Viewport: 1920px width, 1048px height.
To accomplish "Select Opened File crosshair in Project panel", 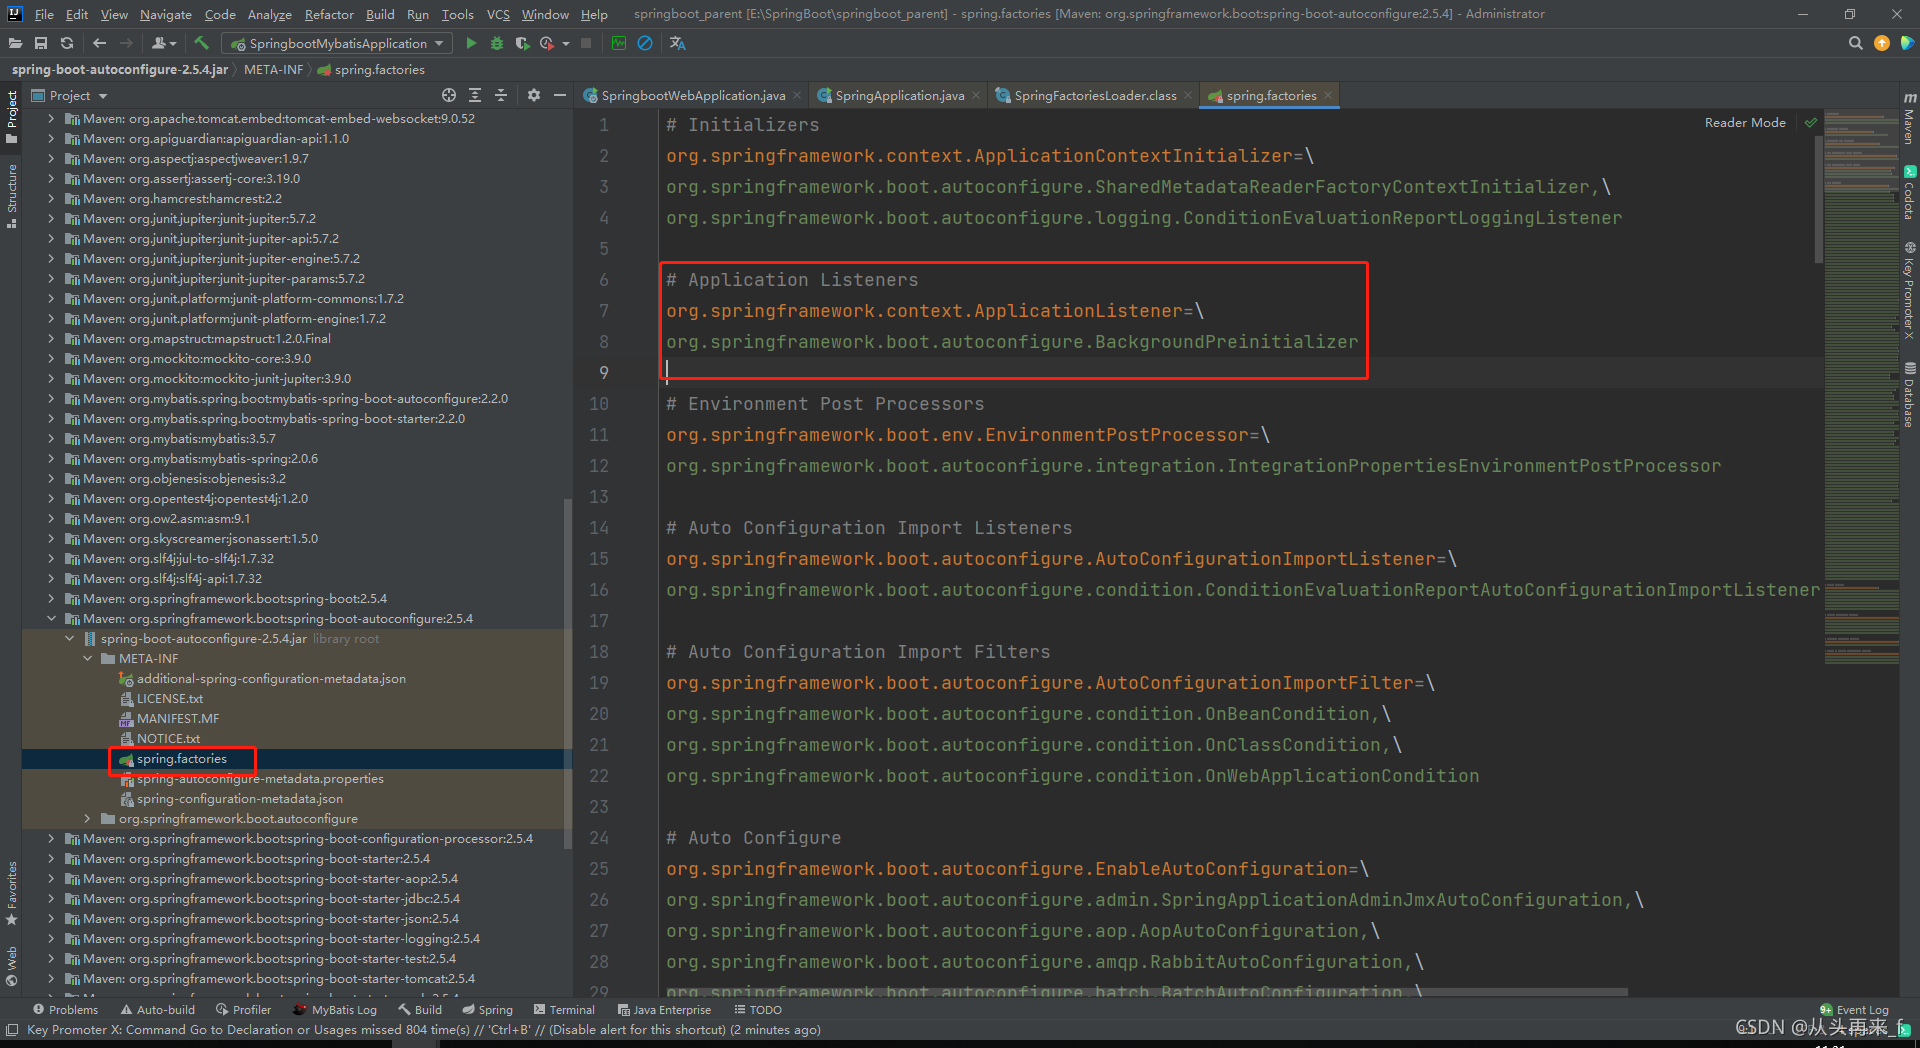I will (448, 95).
